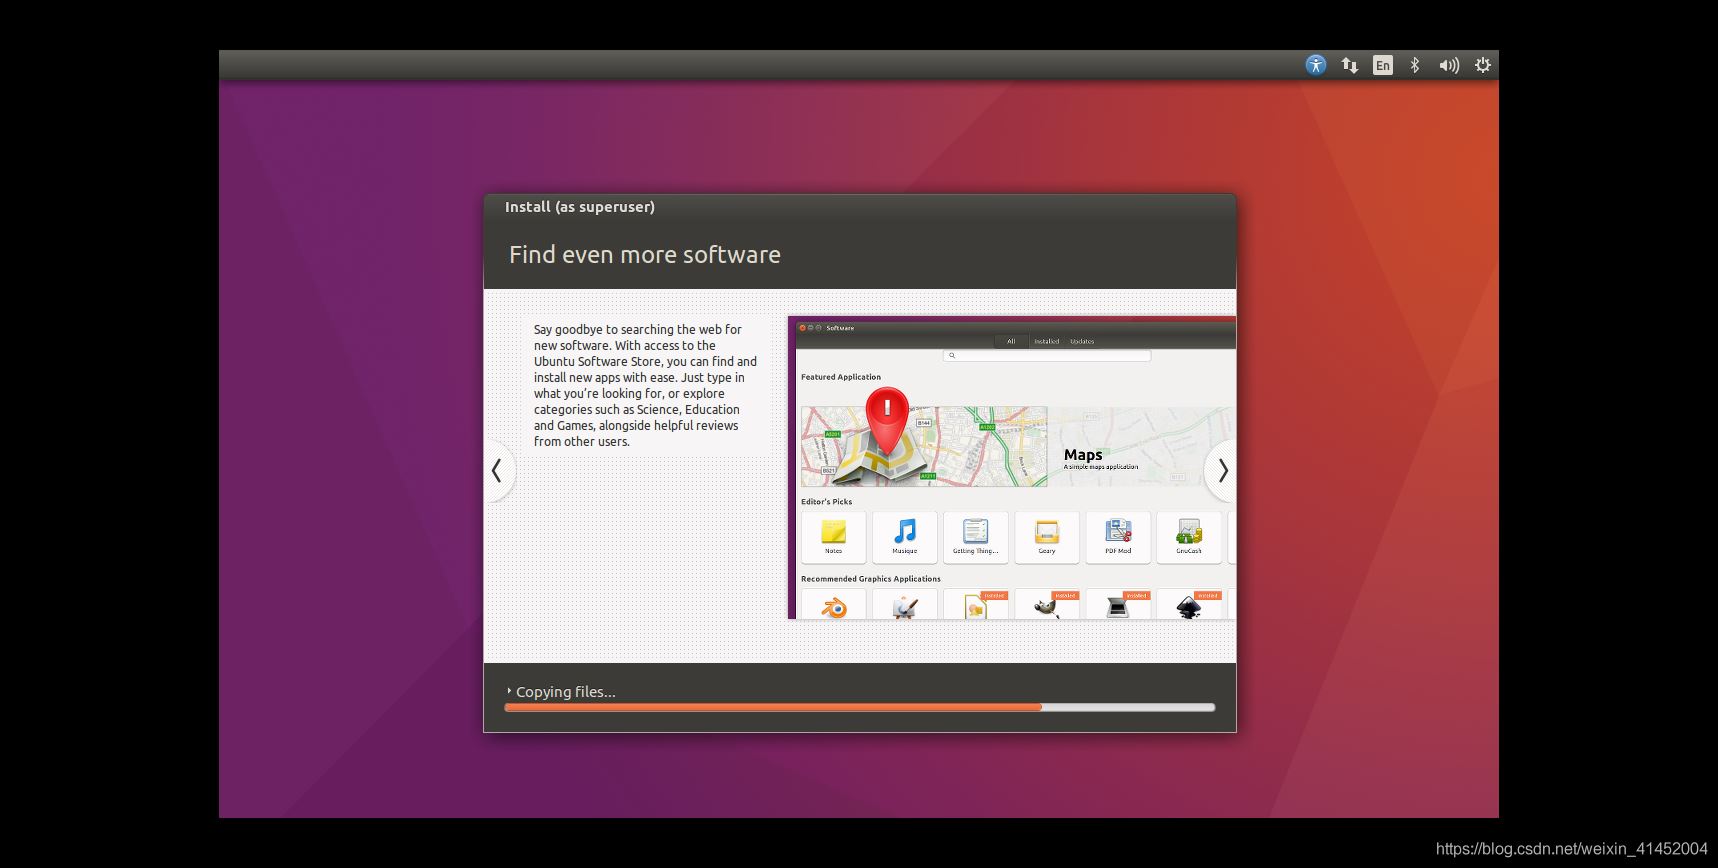Select the GnuCash application icon
1718x868 pixels.
click(x=1188, y=534)
